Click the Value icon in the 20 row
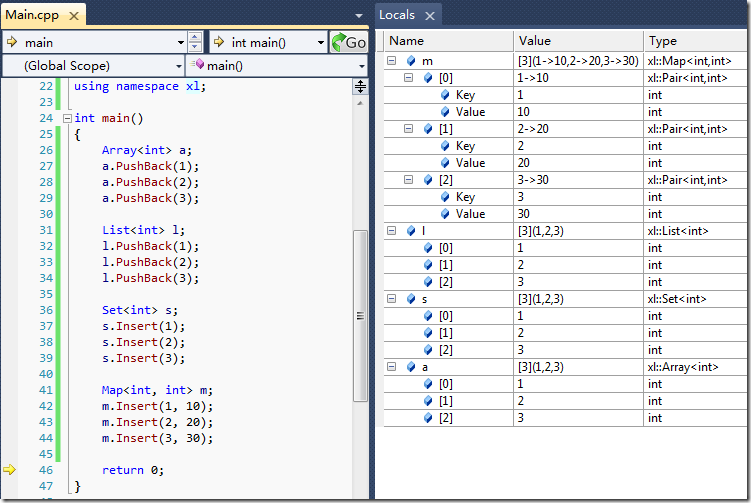 445,163
